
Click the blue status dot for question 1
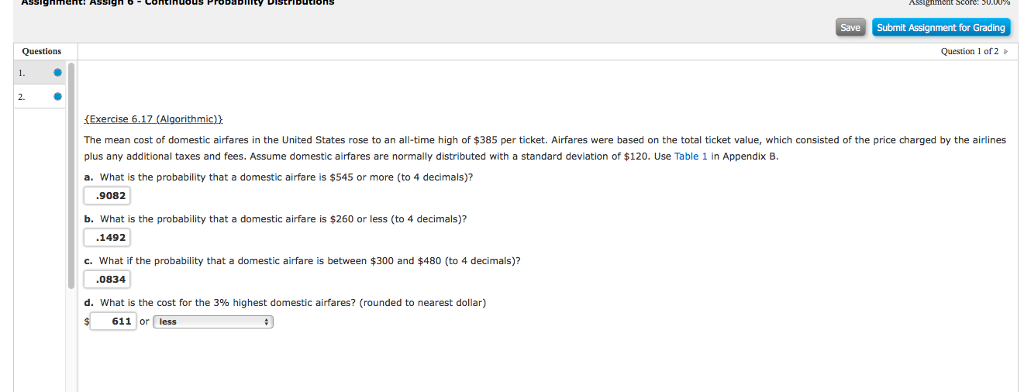point(57,73)
